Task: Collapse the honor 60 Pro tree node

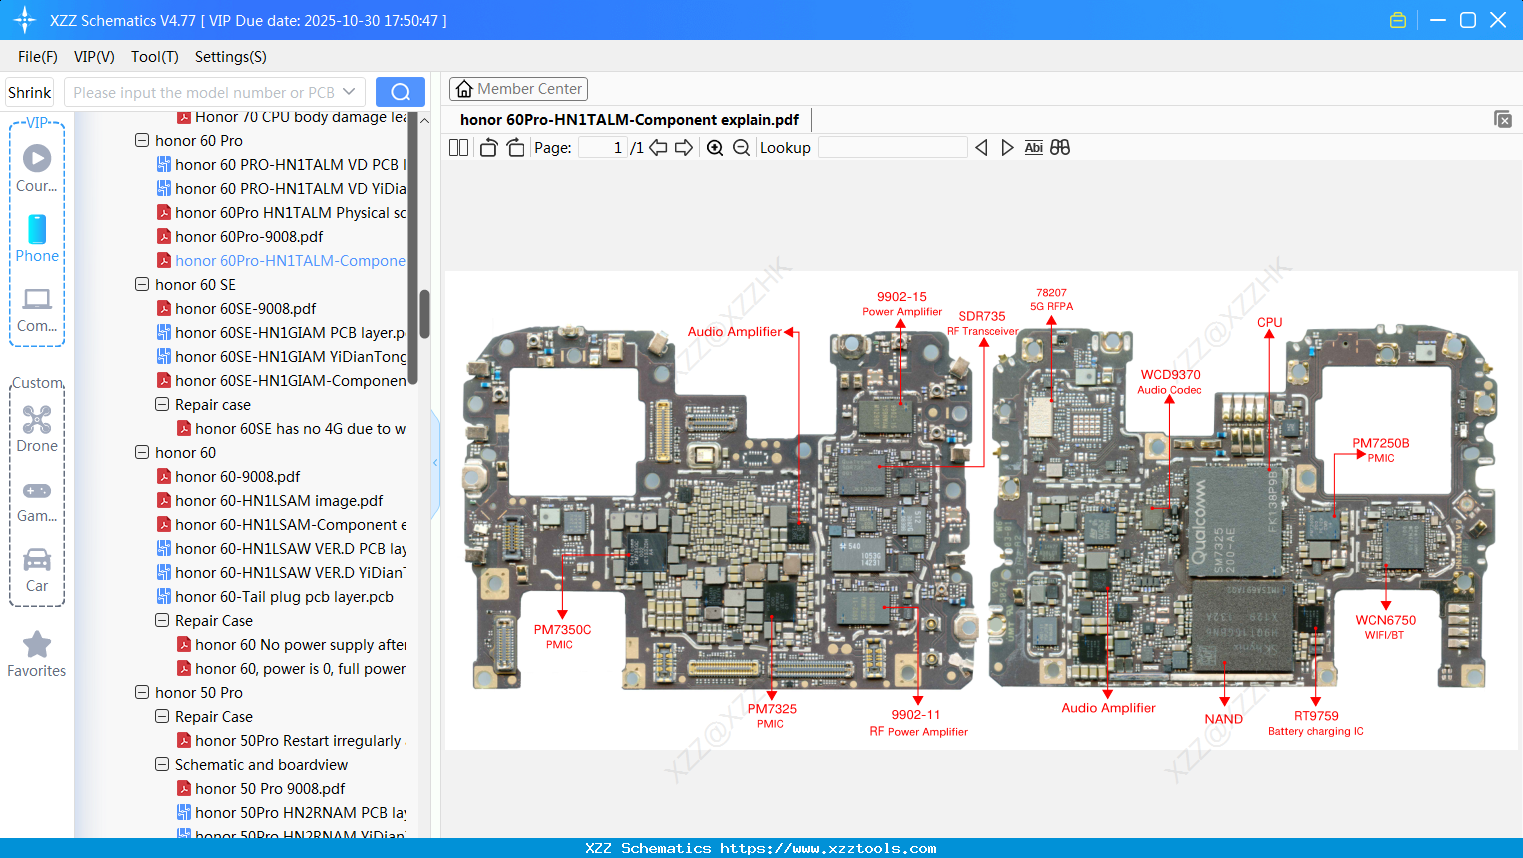Action: (142, 141)
